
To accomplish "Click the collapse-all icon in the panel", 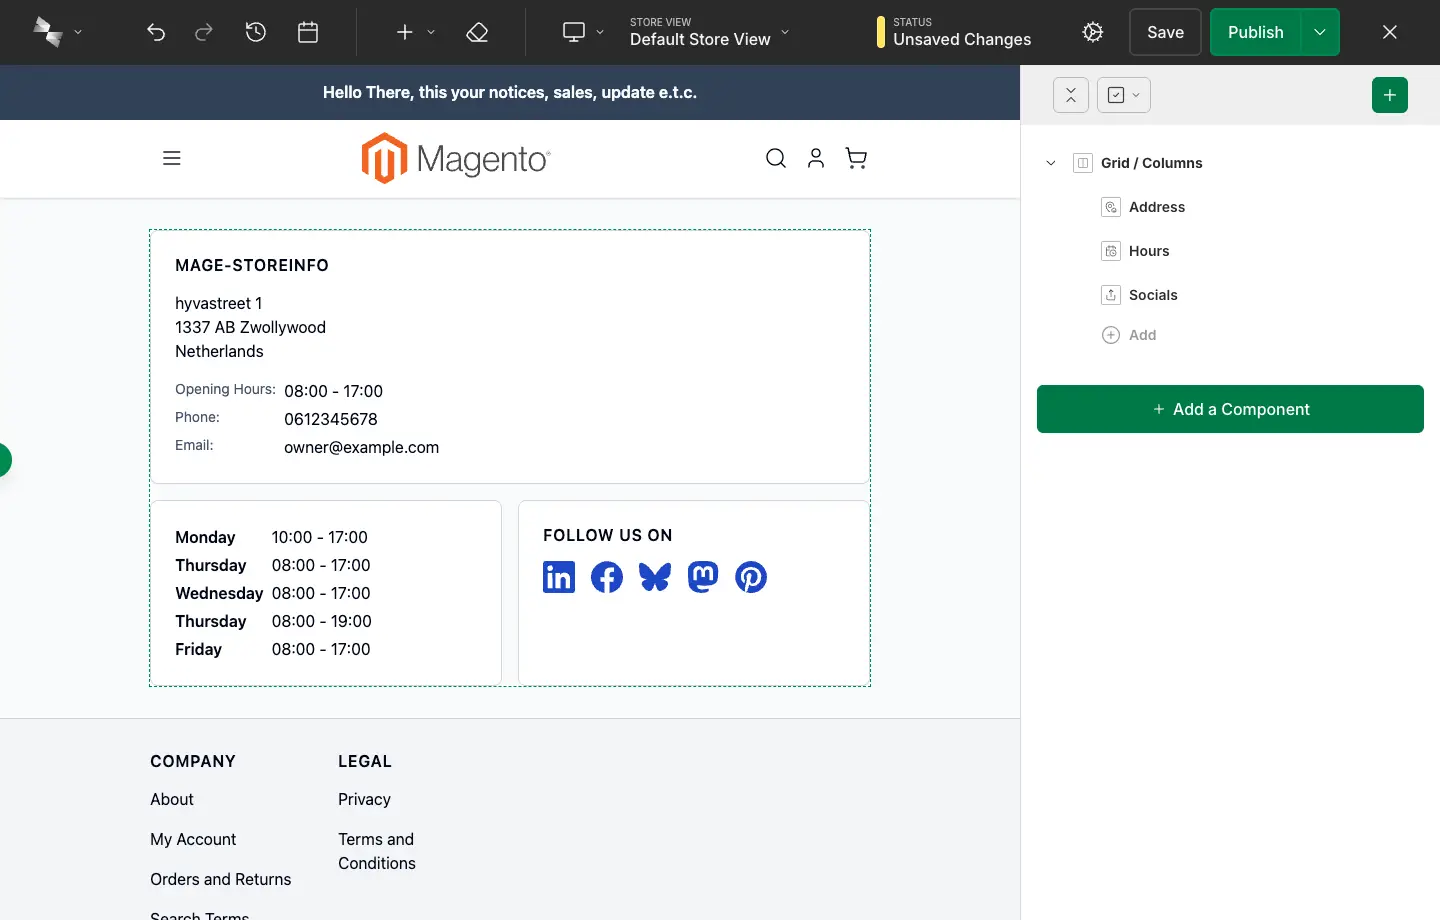I will (1070, 95).
